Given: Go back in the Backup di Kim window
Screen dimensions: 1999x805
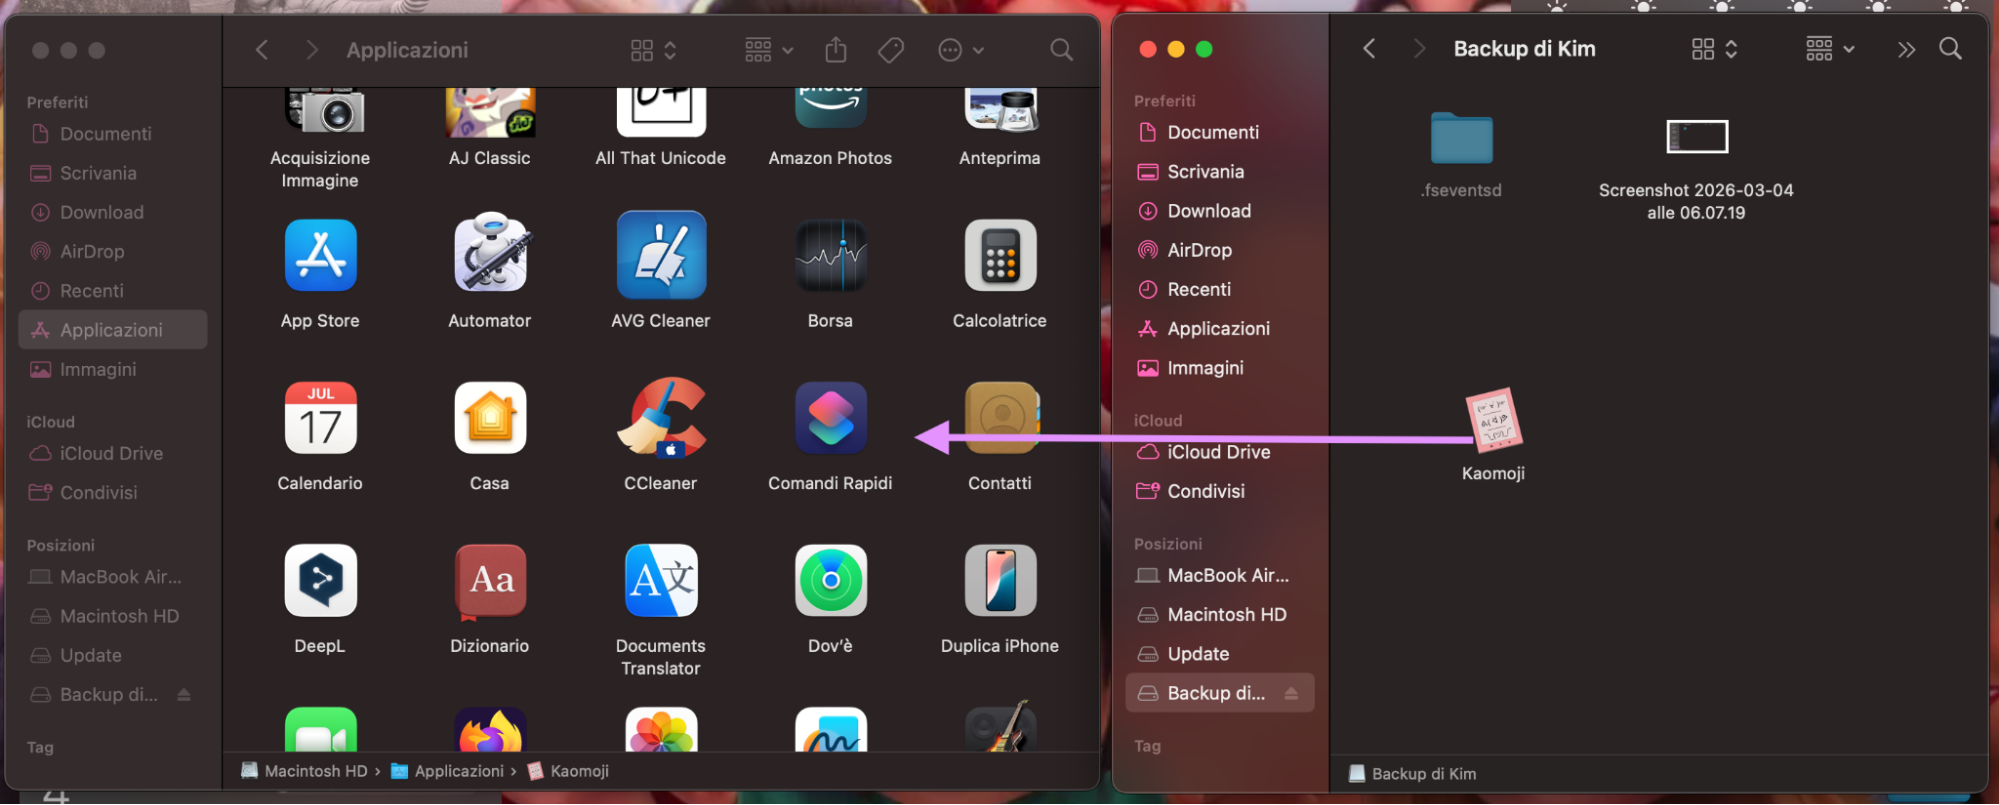Looking at the screenshot, I should click(1369, 49).
